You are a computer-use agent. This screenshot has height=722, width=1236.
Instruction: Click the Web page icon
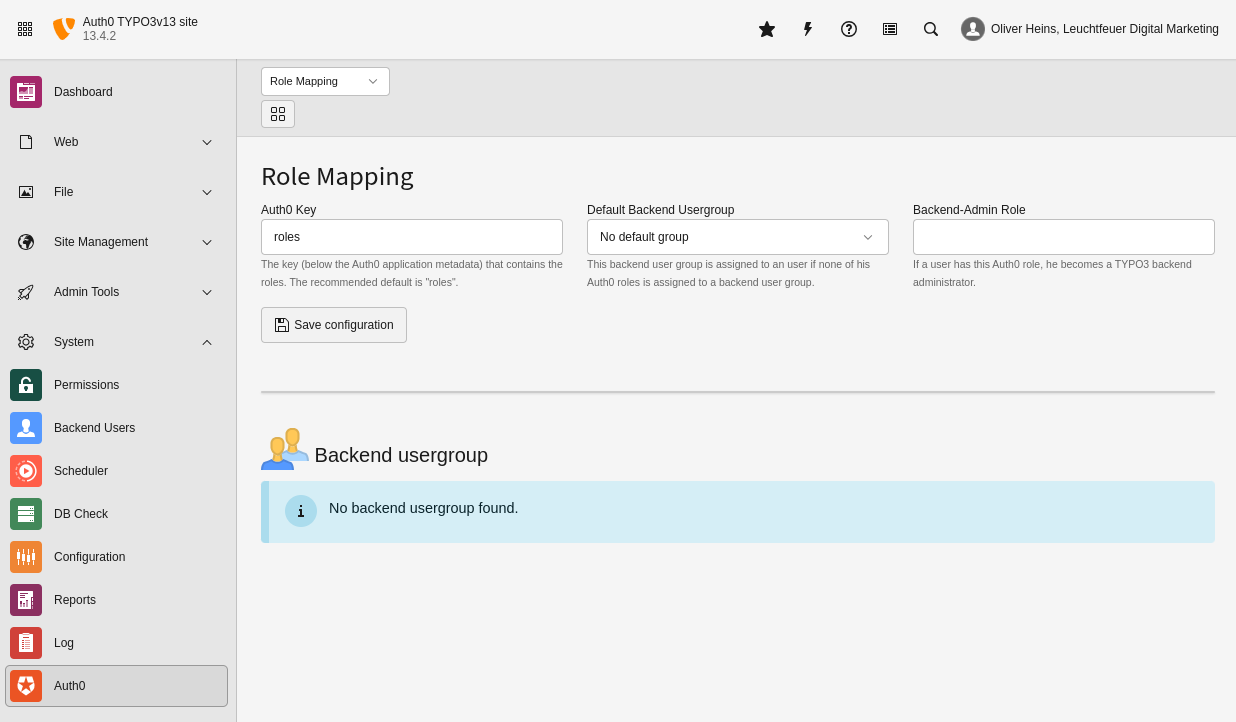pos(26,142)
